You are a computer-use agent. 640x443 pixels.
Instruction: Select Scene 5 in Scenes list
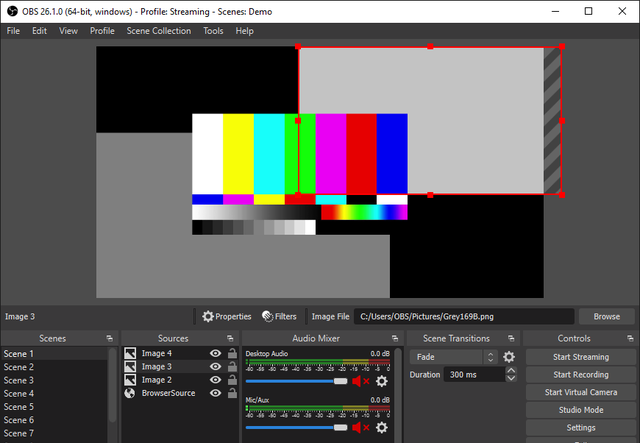(55, 407)
